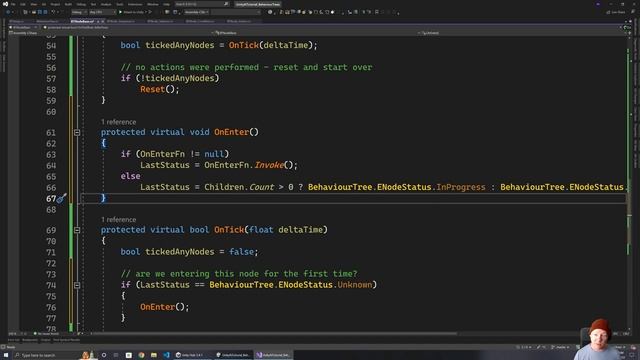The image size is (640, 360).
Task: Open the Any CPU platform dropdown
Action: click(102, 12)
